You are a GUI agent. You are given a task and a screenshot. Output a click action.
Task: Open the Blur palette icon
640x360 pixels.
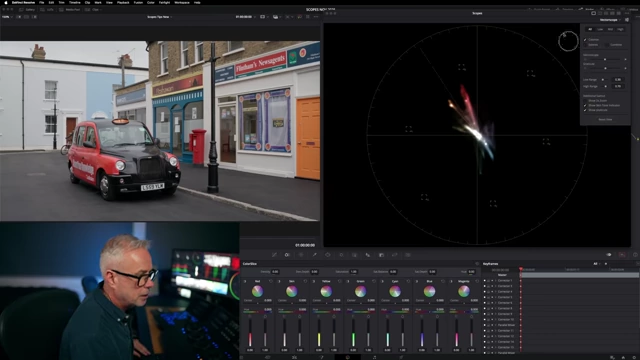coord(368,255)
